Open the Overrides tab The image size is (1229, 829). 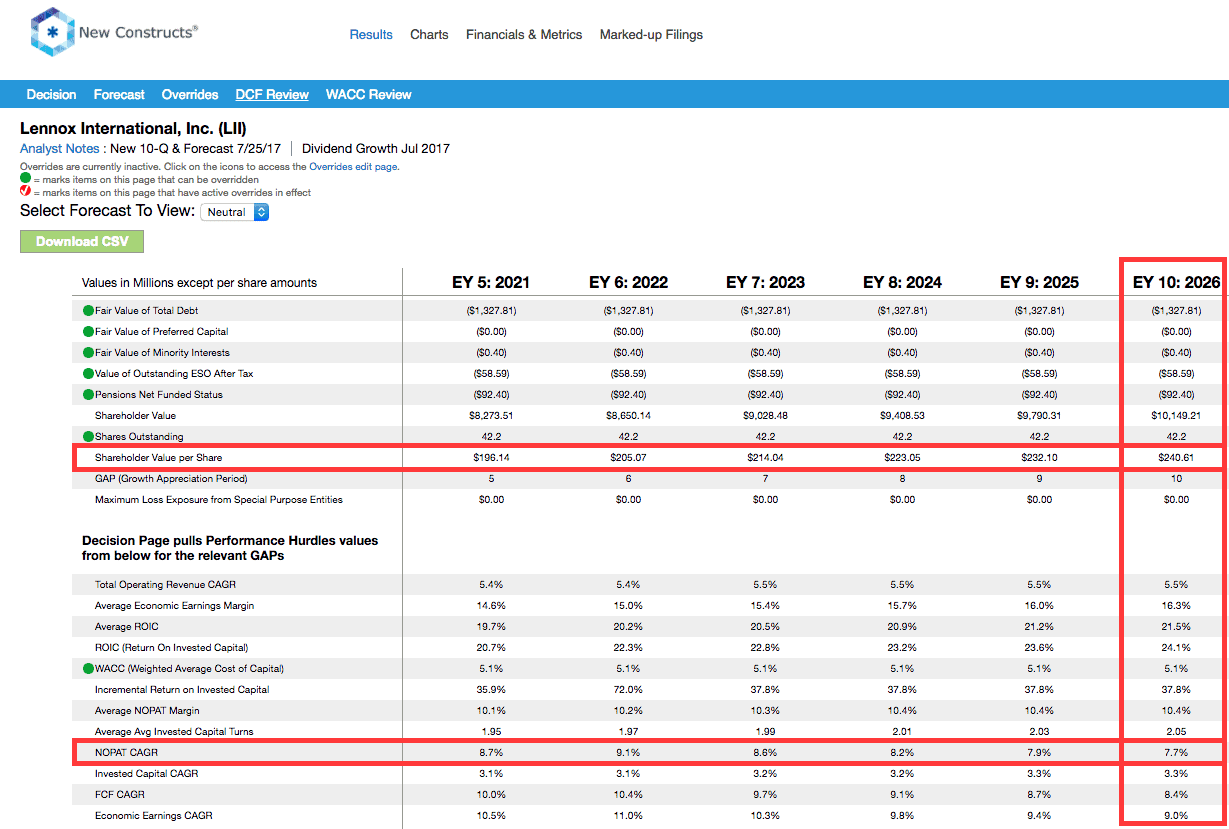[x=190, y=95]
